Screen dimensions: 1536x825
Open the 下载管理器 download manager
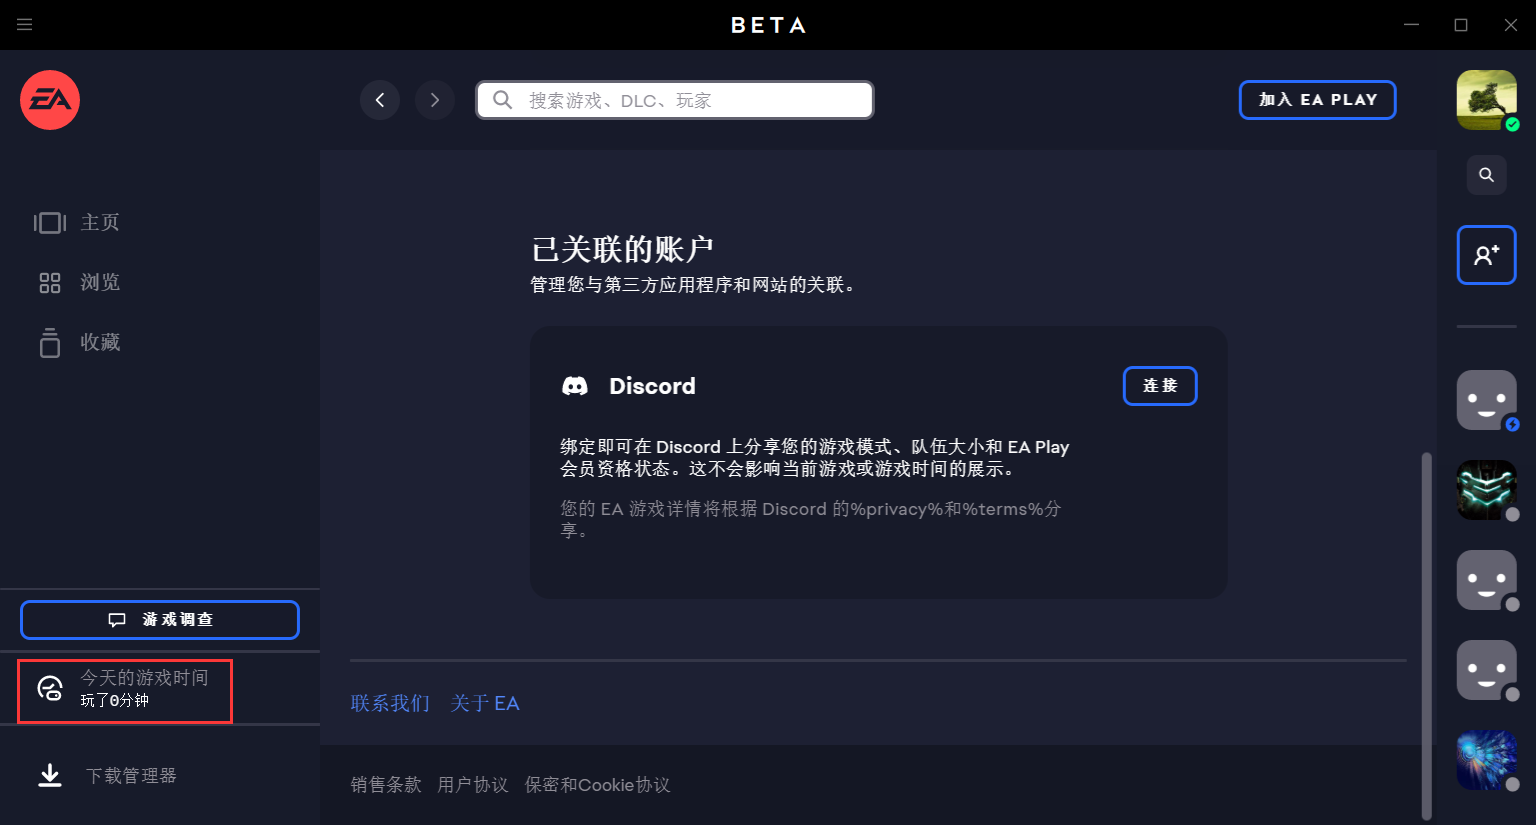pyautogui.click(x=130, y=776)
